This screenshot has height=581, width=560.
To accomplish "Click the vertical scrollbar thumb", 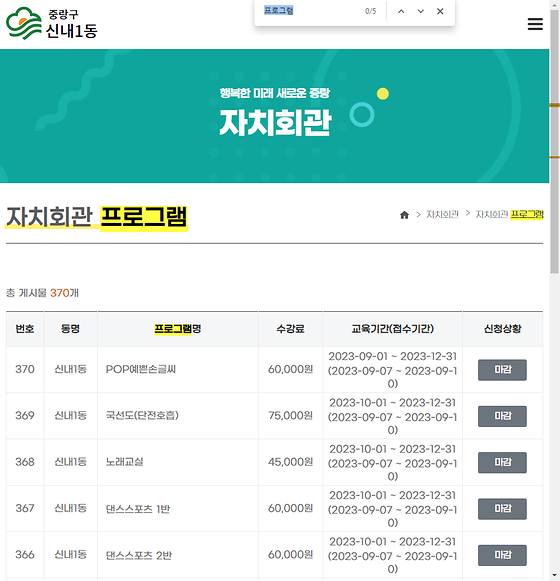I will (x=554, y=141).
